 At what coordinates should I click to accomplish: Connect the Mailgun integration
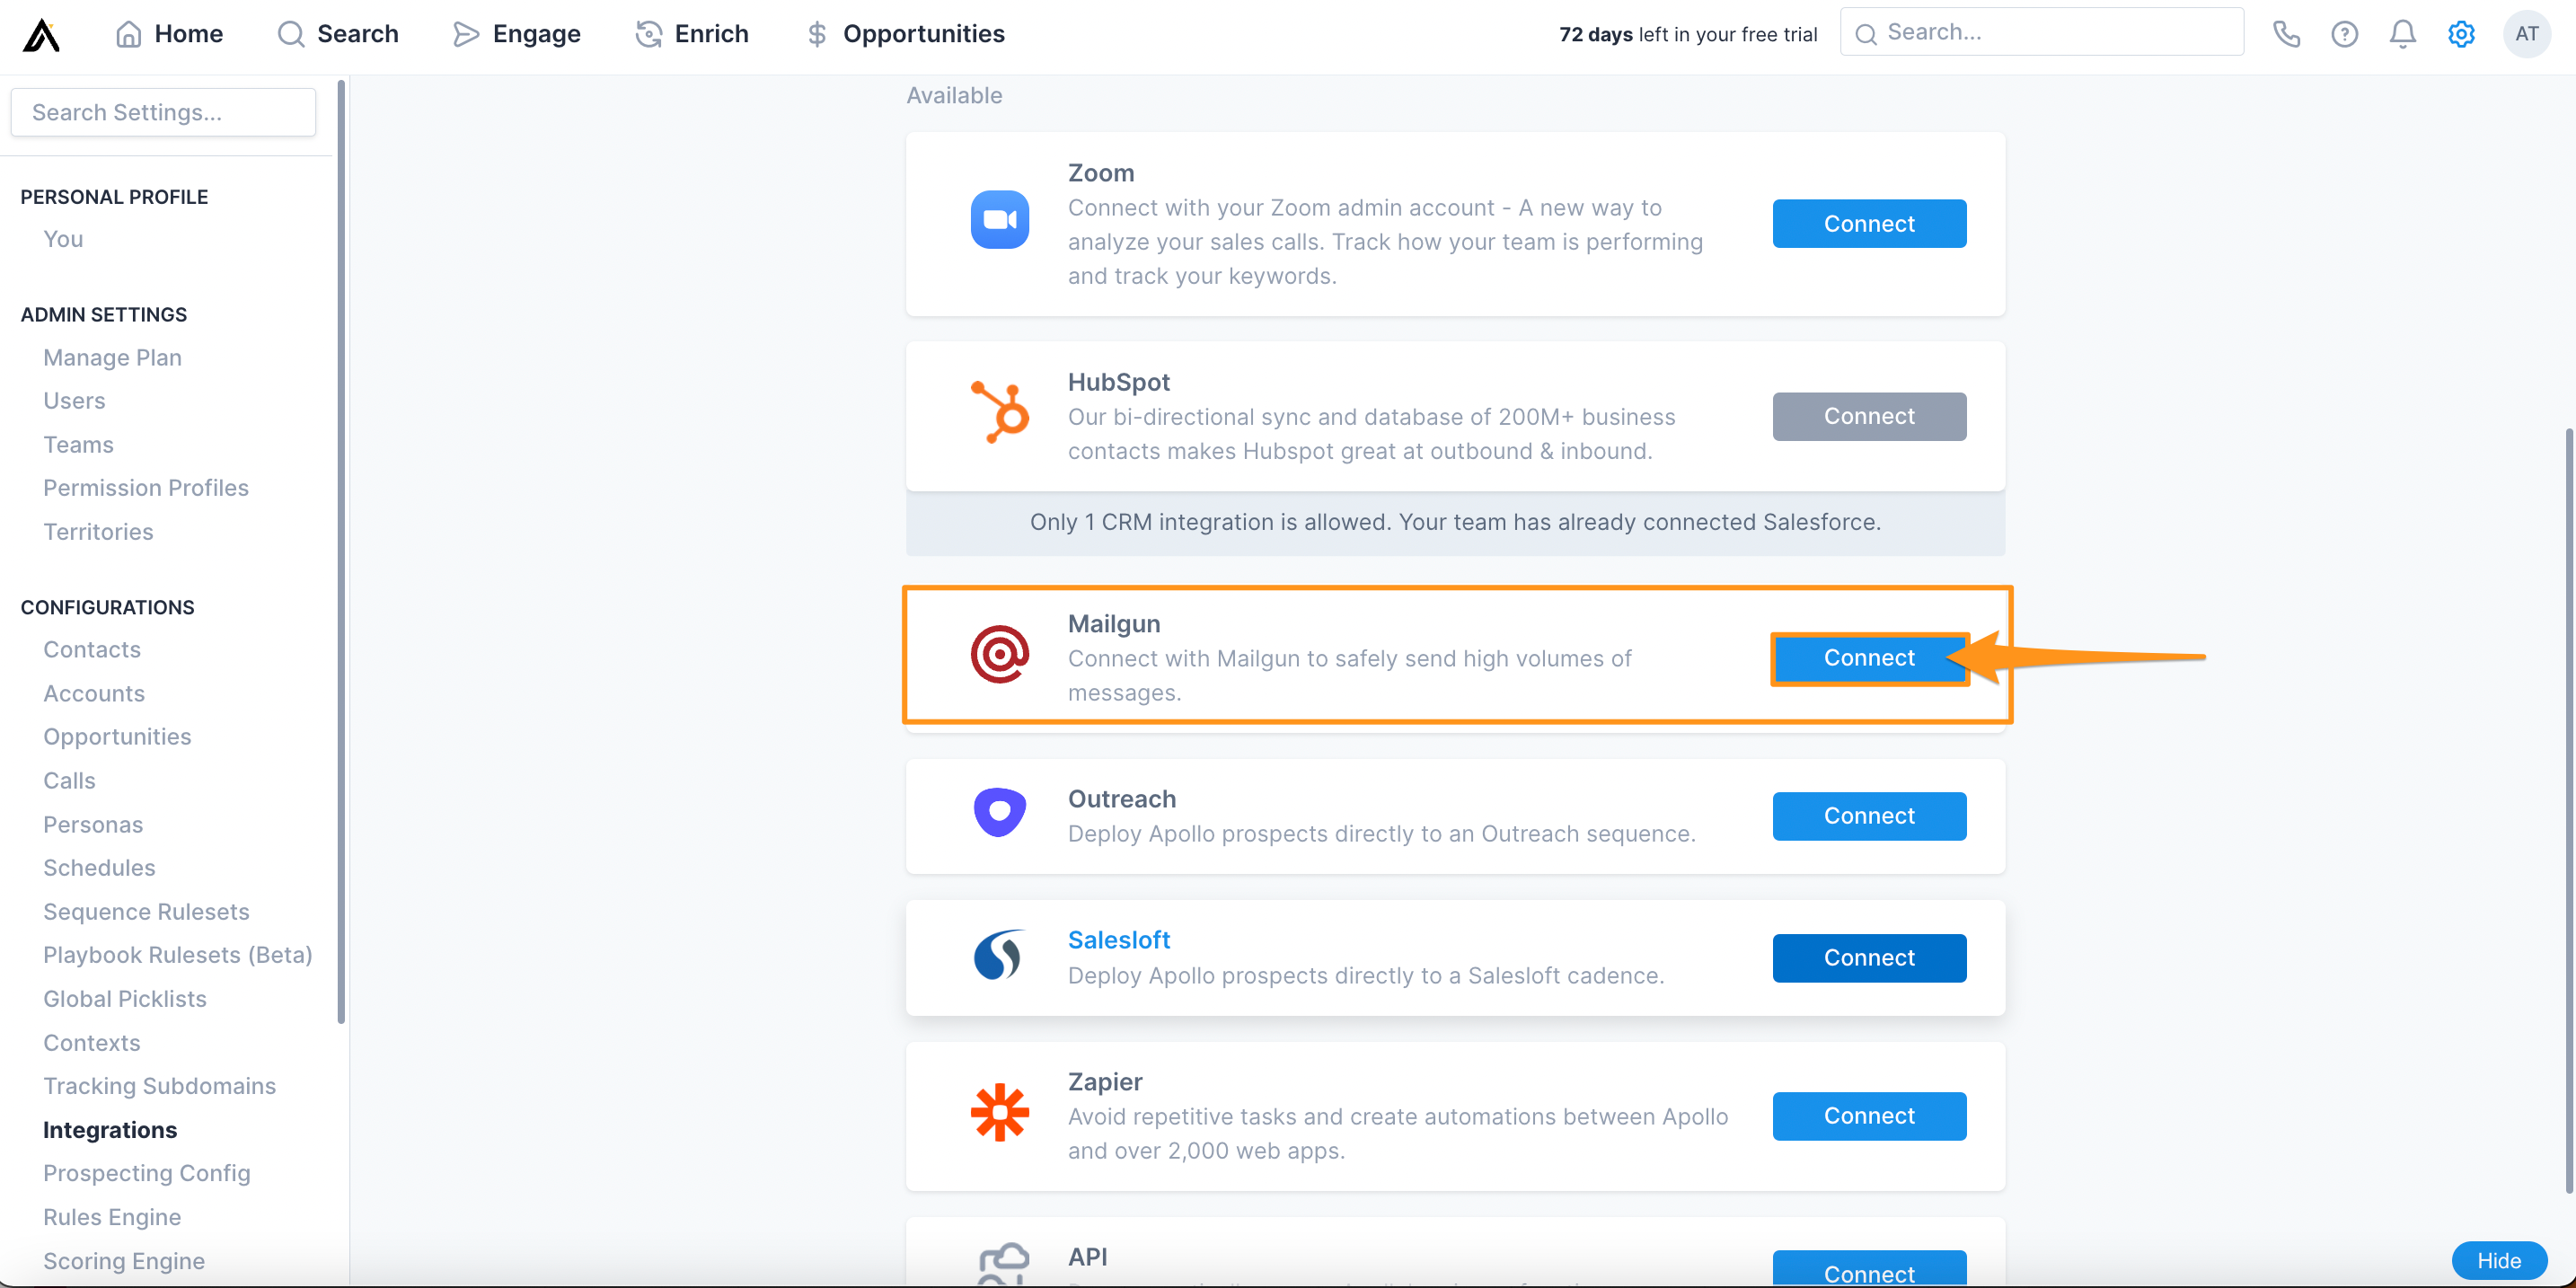(1869, 658)
